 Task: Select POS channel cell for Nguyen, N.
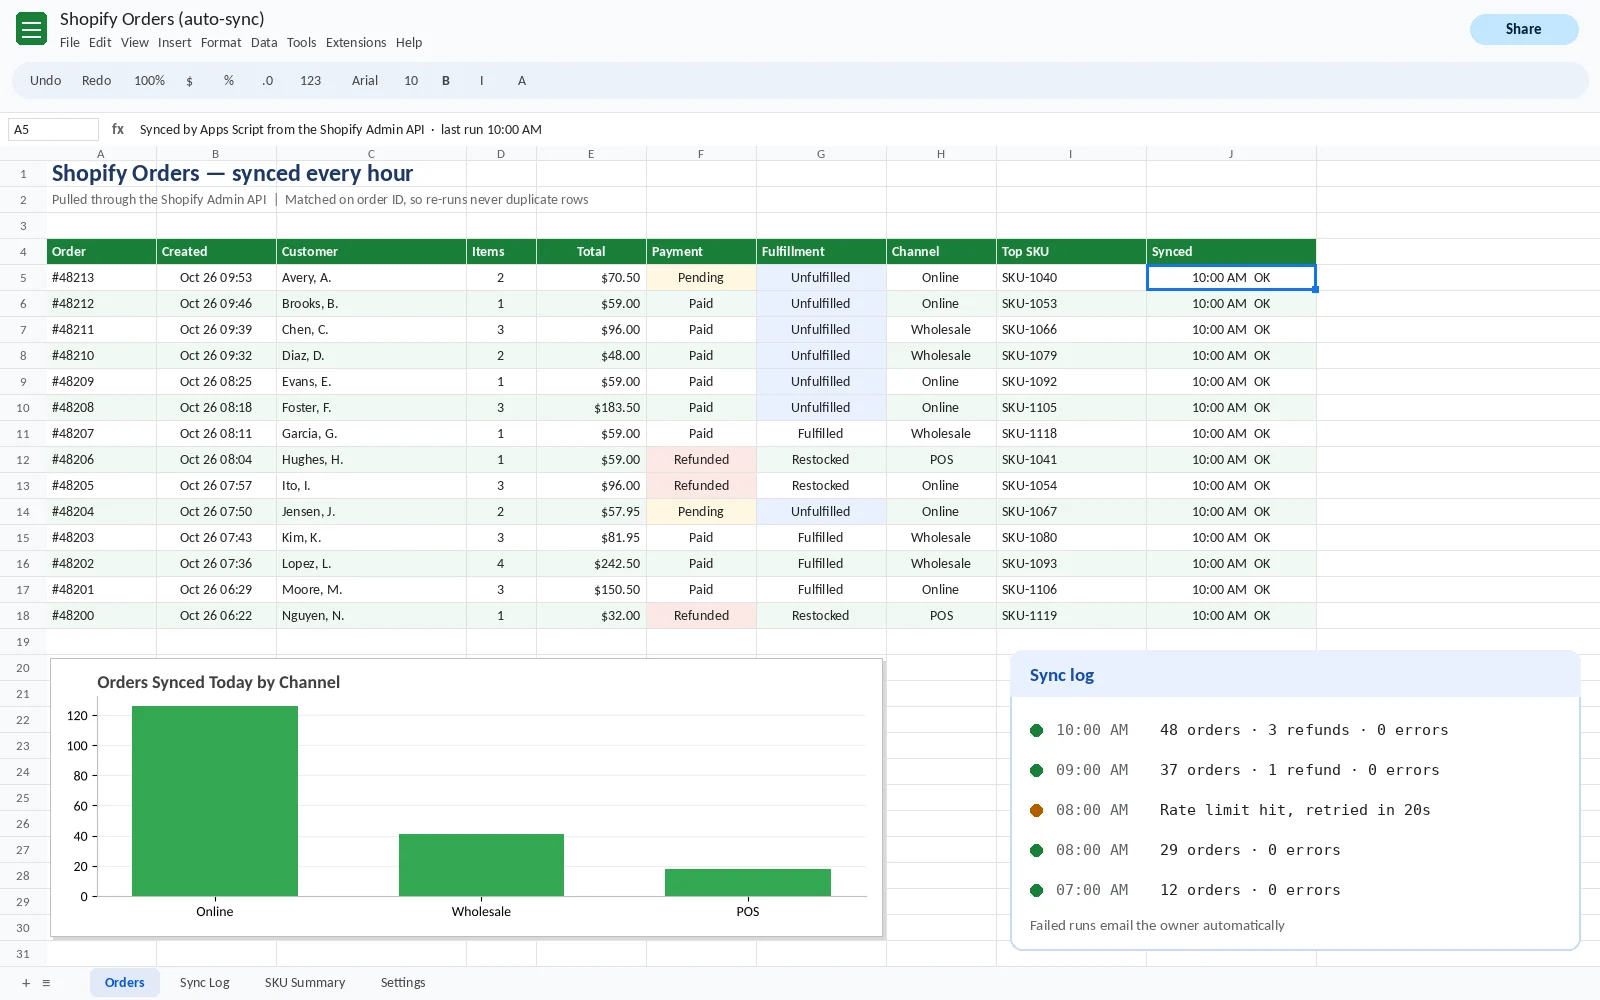(x=941, y=616)
